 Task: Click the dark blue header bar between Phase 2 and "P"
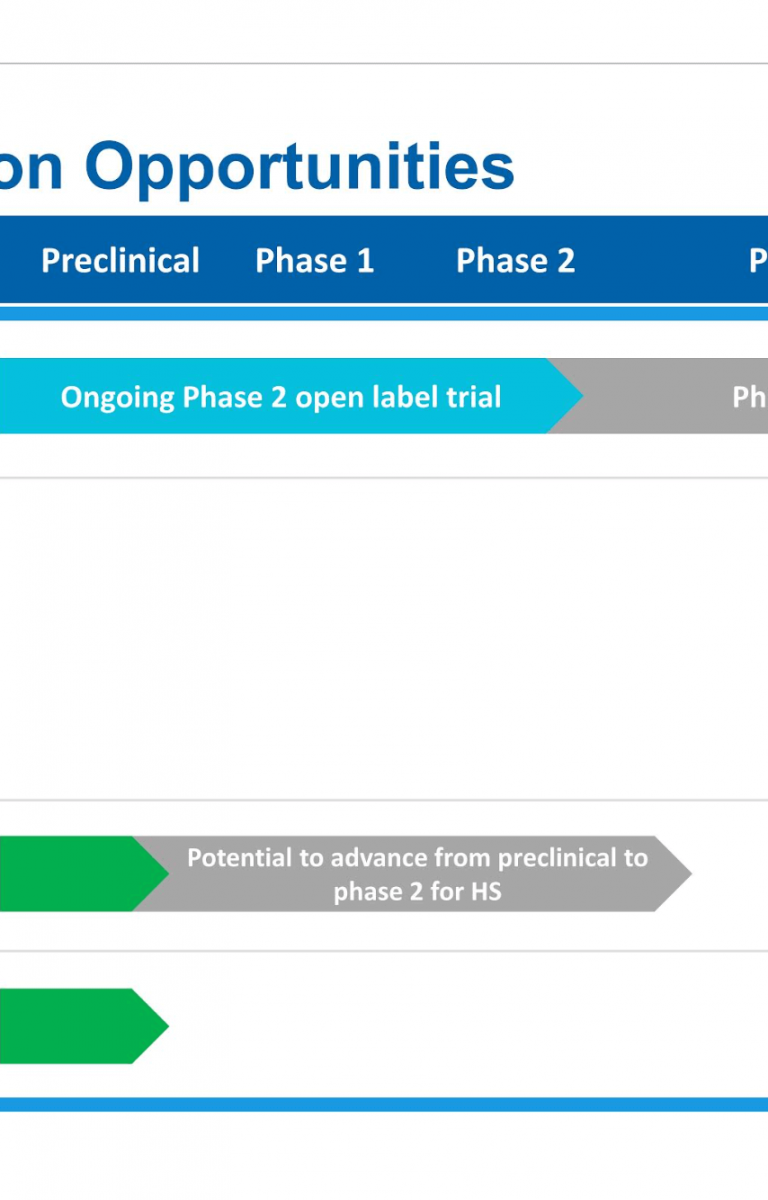tap(660, 261)
